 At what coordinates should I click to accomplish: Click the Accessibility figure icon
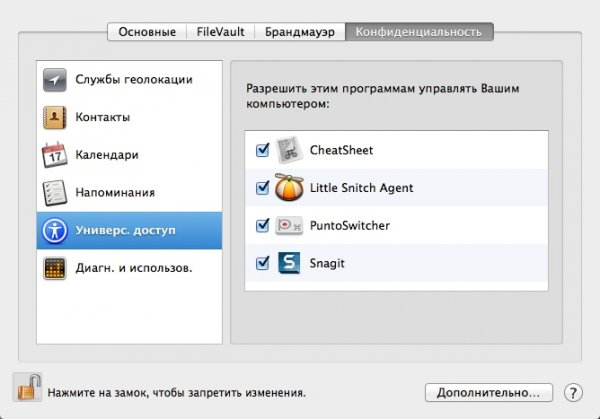point(54,230)
